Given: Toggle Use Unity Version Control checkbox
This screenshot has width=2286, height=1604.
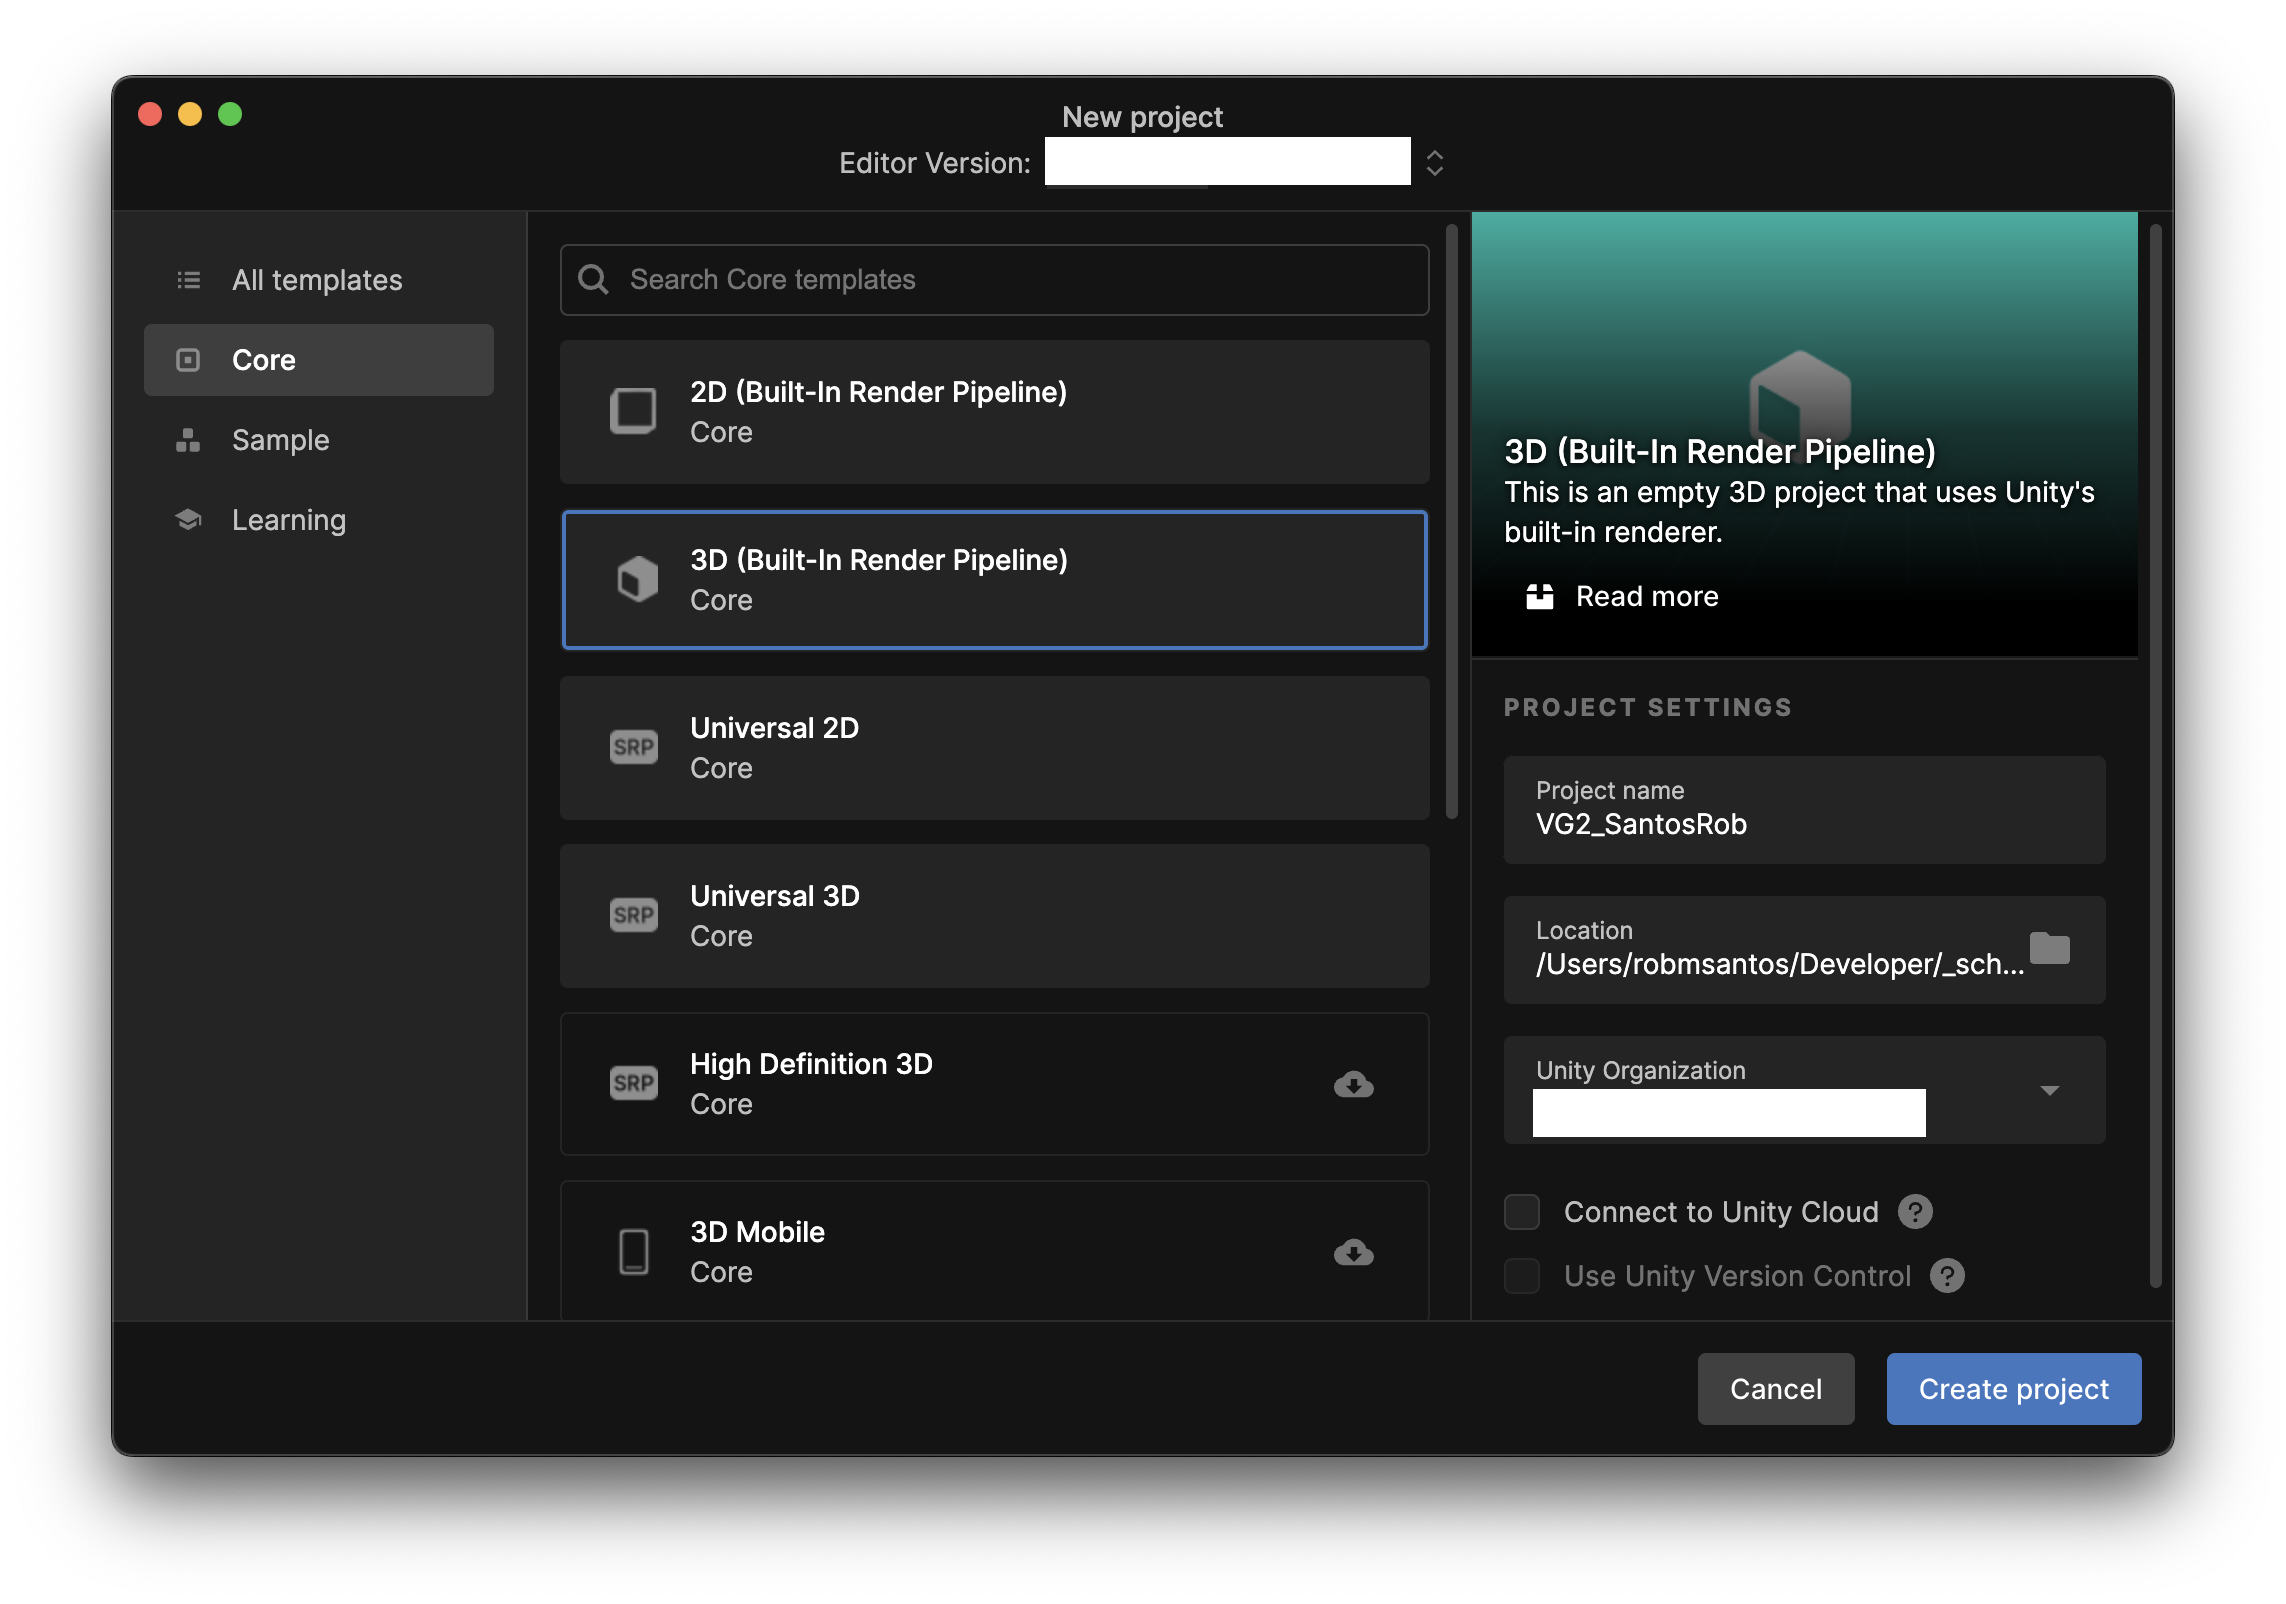Looking at the screenshot, I should click(1522, 1276).
